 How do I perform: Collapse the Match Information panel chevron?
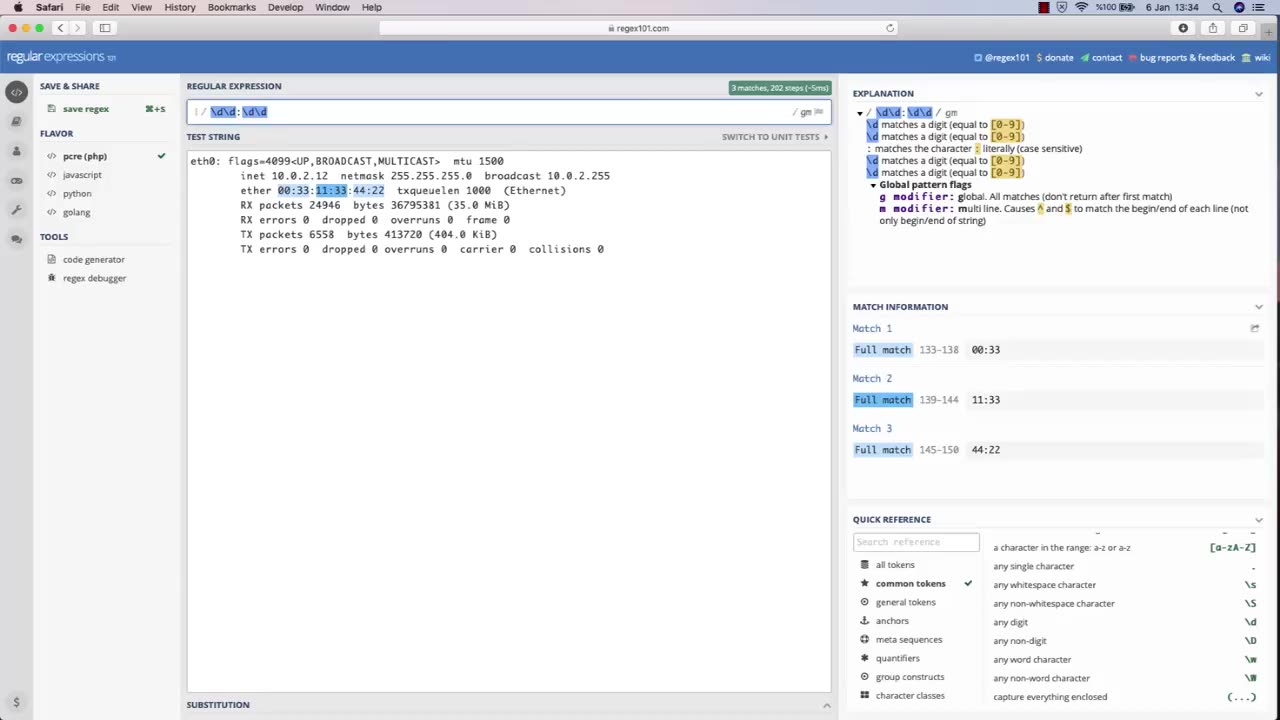[1258, 307]
